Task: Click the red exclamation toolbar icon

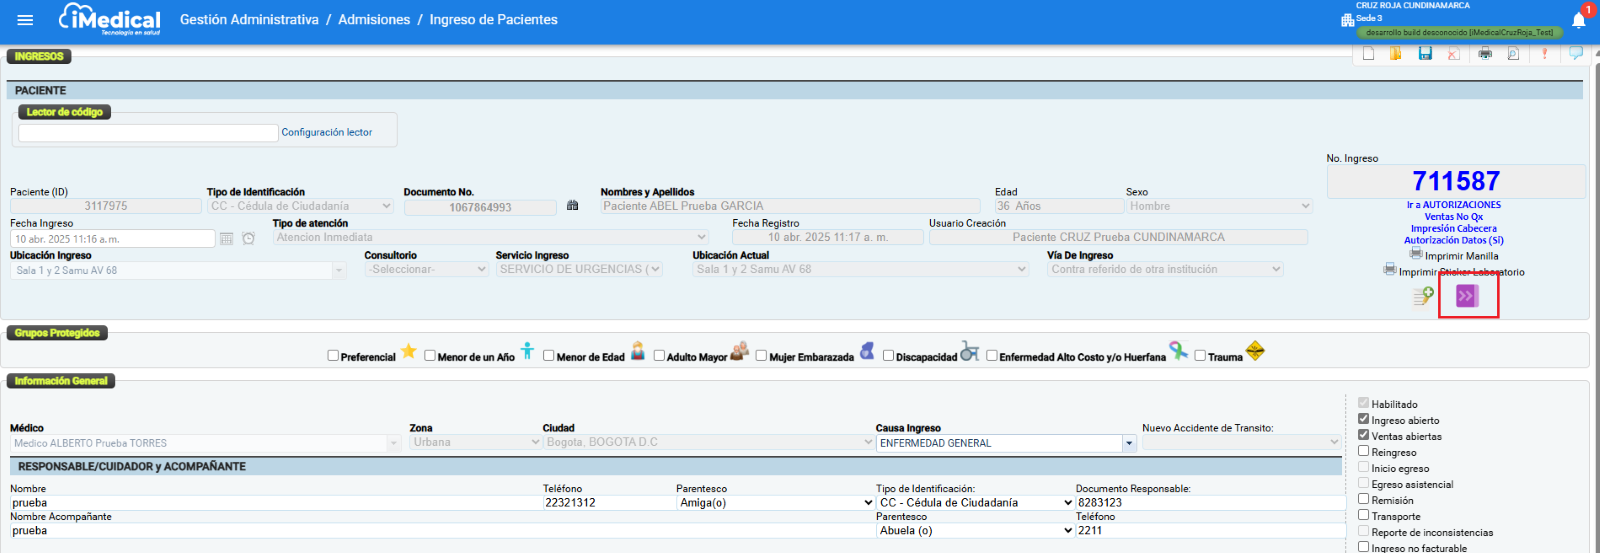Action: [x=1545, y=54]
